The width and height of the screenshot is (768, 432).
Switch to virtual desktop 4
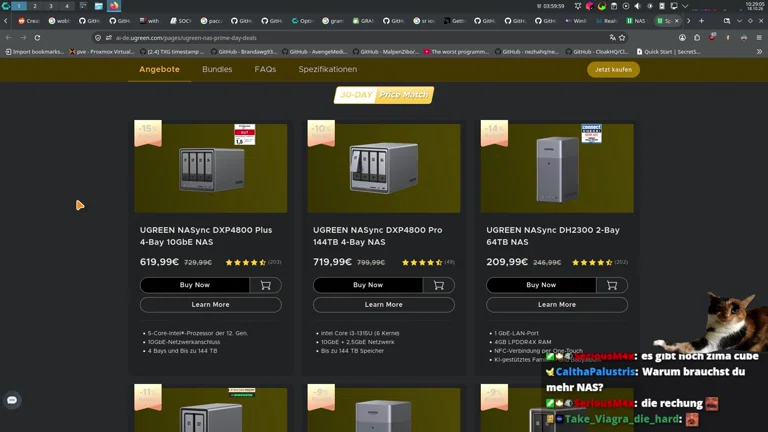(67, 6)
